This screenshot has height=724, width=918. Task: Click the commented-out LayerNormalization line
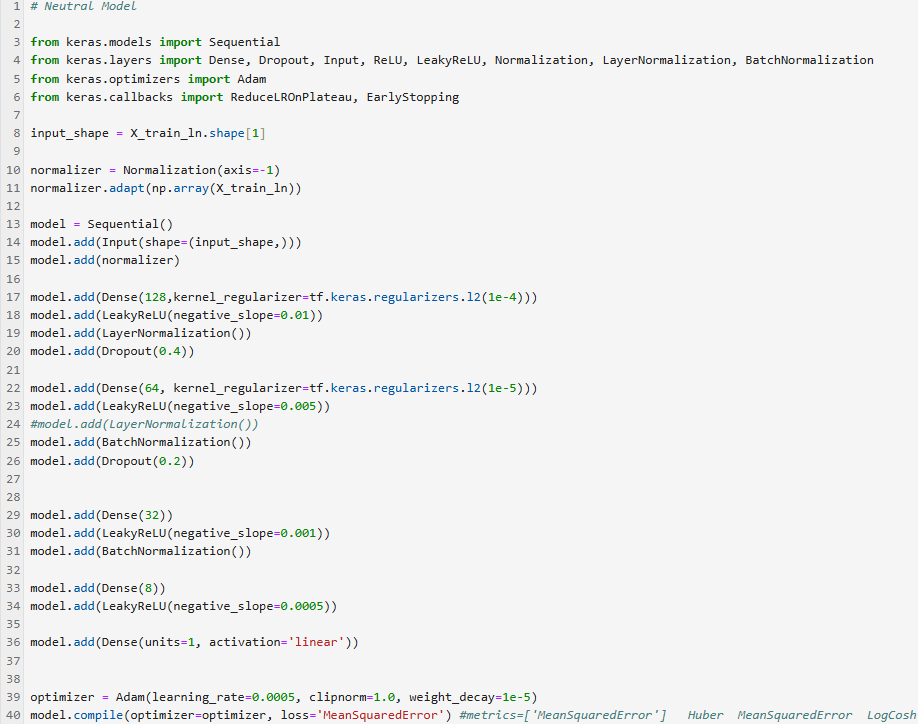(x=144, y=424)
